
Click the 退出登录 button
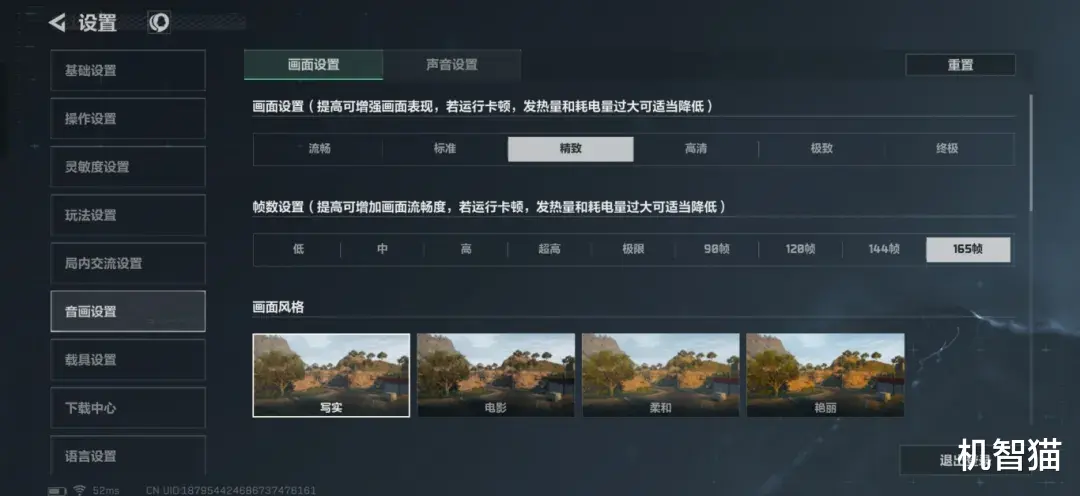pyautogui.click(x=966, y=460)
